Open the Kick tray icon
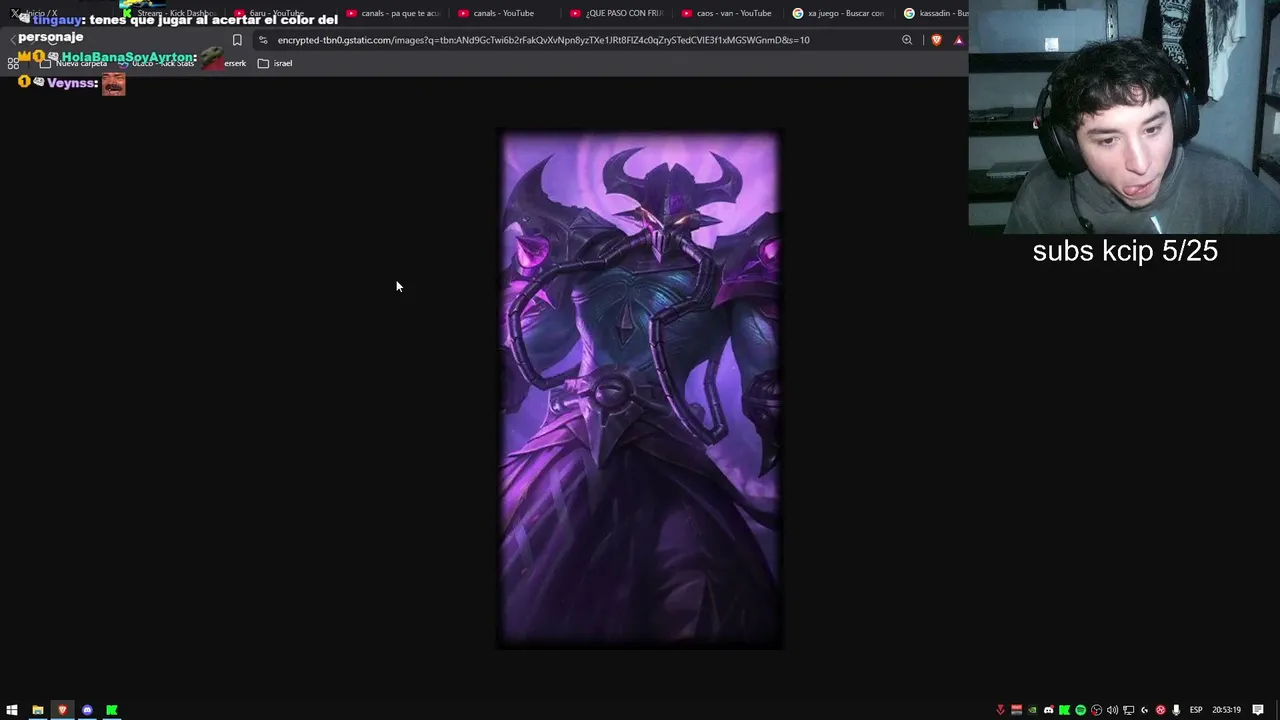 click(1064, 710)
